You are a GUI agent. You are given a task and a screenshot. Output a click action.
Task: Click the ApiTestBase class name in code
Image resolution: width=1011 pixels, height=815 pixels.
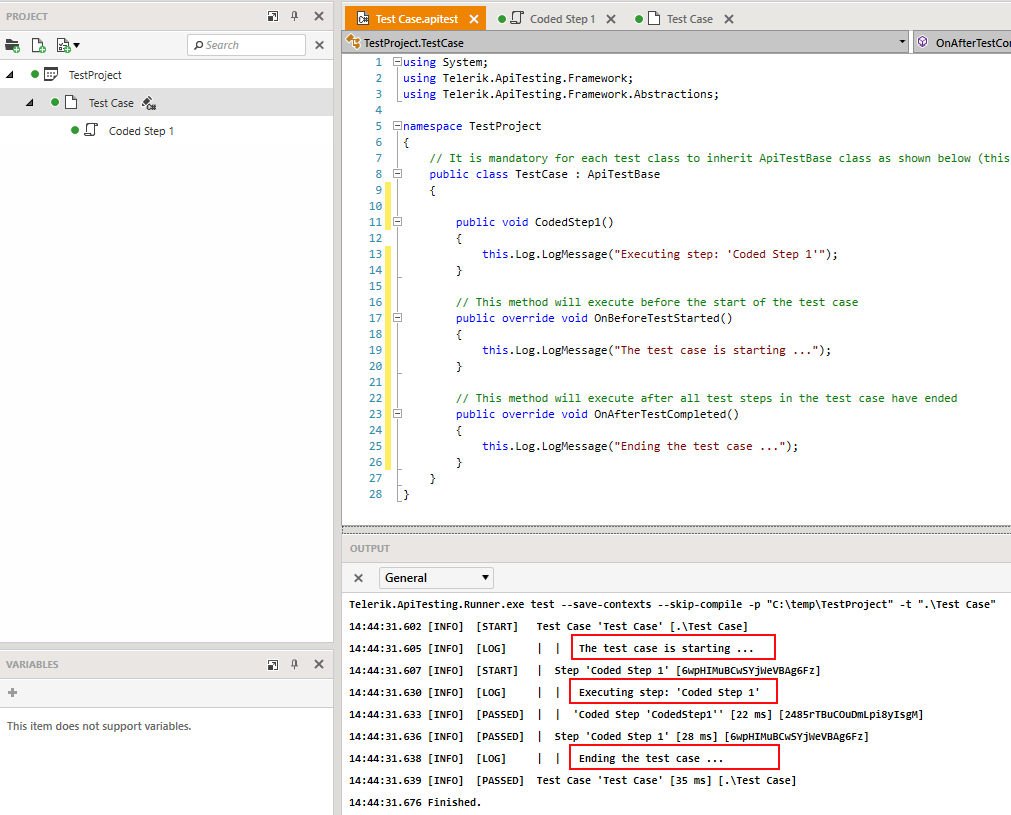pyautogui.click(x=623, y=174)
